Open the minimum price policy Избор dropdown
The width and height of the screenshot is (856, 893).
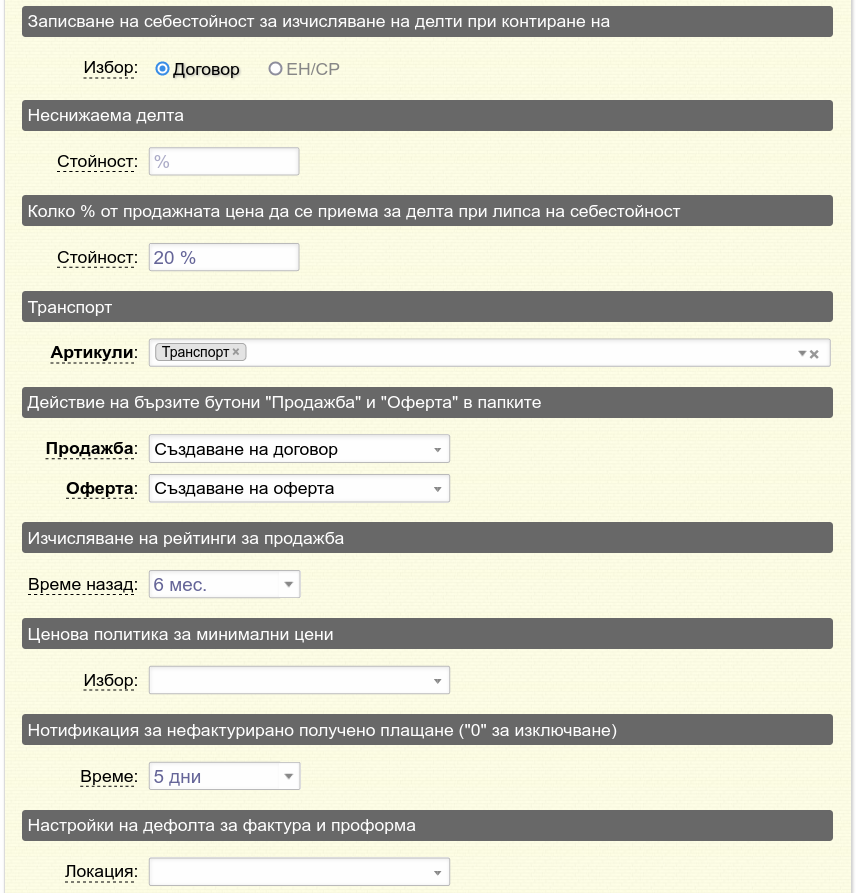[299, 680]
